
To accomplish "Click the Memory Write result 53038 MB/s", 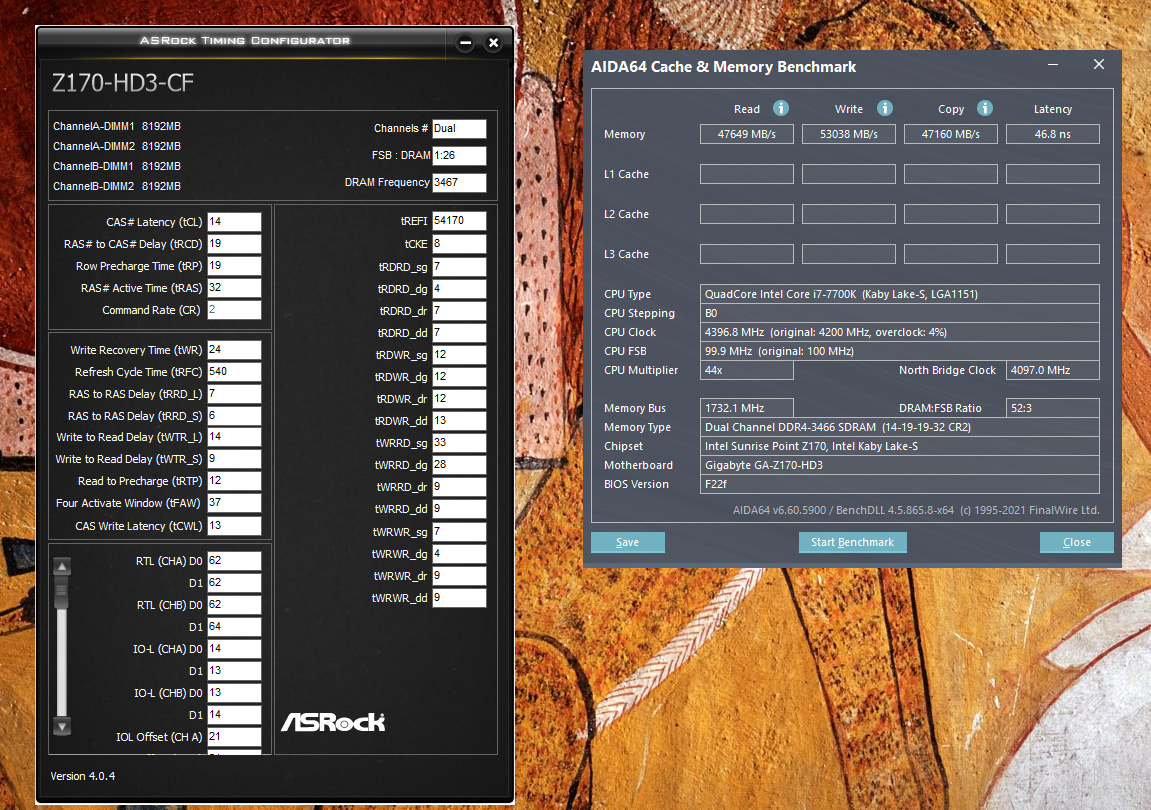I will pyautogui.click(x=849, y=134).
